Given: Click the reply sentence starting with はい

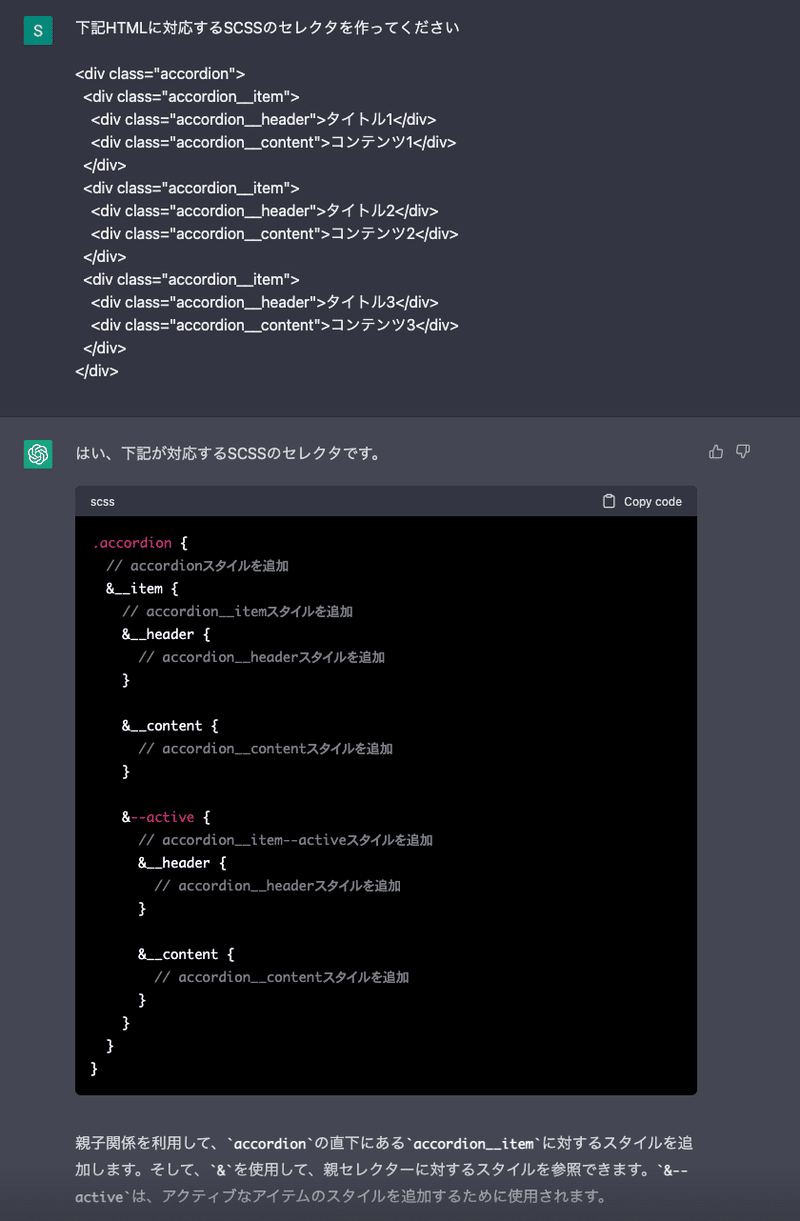Looking at the screenshot, I should point(228,453).
